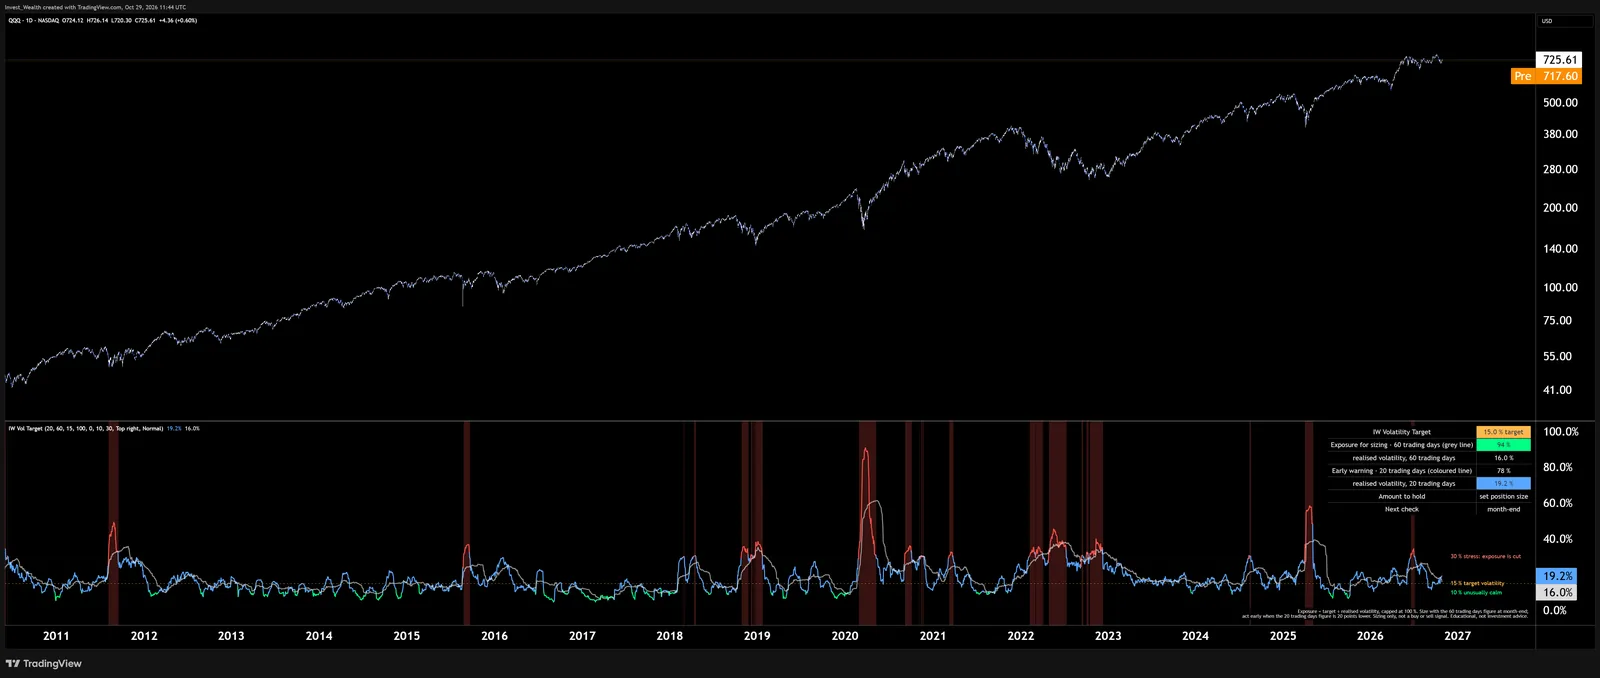The image size is (1600, 678).
Task: Click the 'set position size' cell
Action: (1503, 497)
